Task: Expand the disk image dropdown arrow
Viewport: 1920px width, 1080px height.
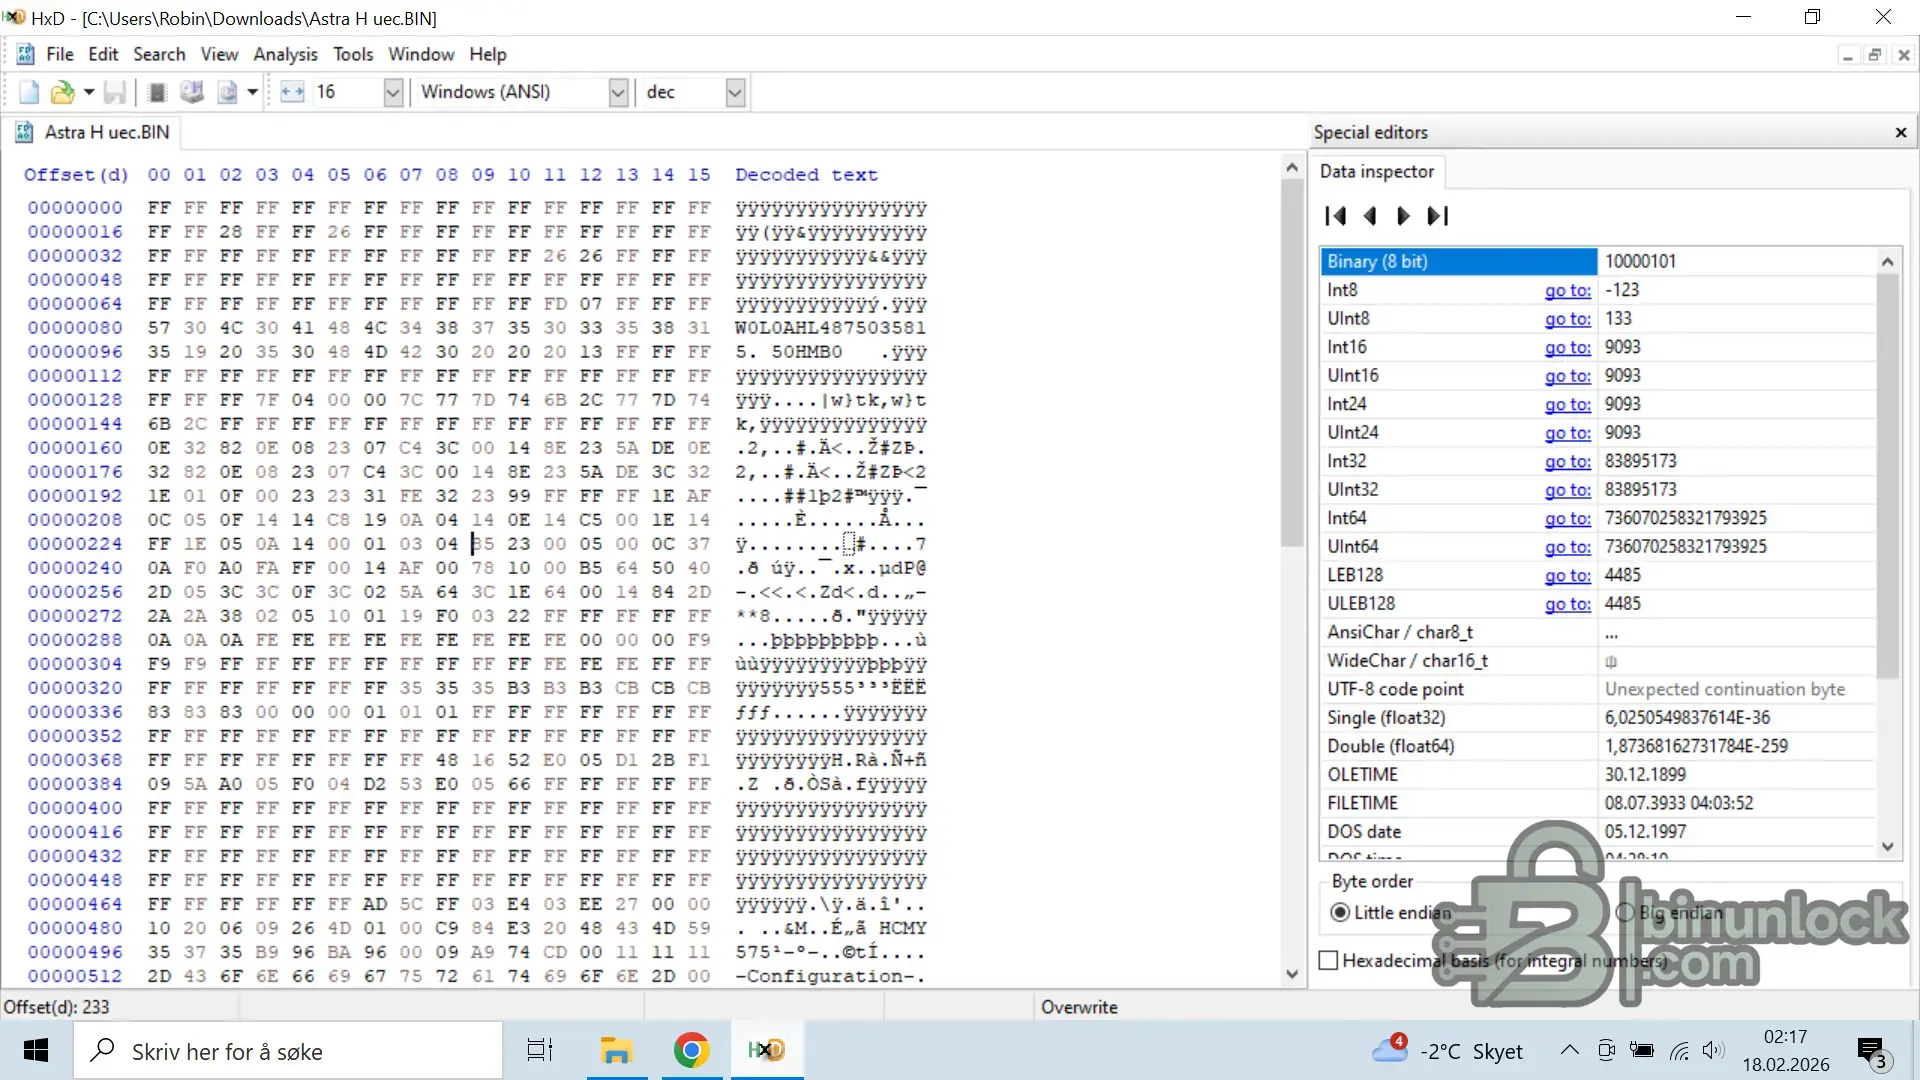Action: pos(253,92)
